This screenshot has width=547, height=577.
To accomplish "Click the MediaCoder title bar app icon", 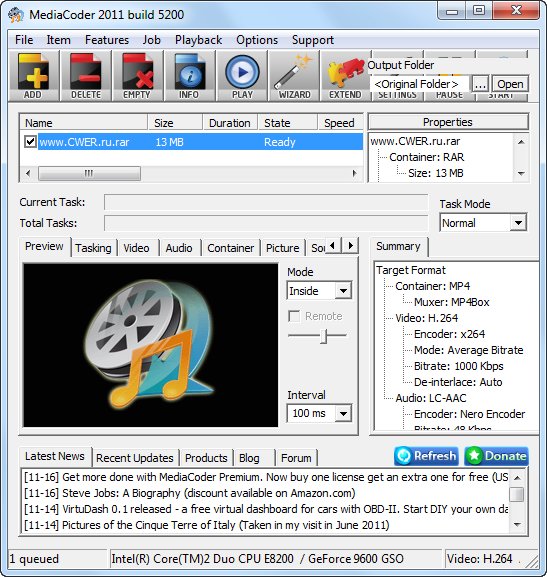I will pyautogui.click(x=16, y=15).
